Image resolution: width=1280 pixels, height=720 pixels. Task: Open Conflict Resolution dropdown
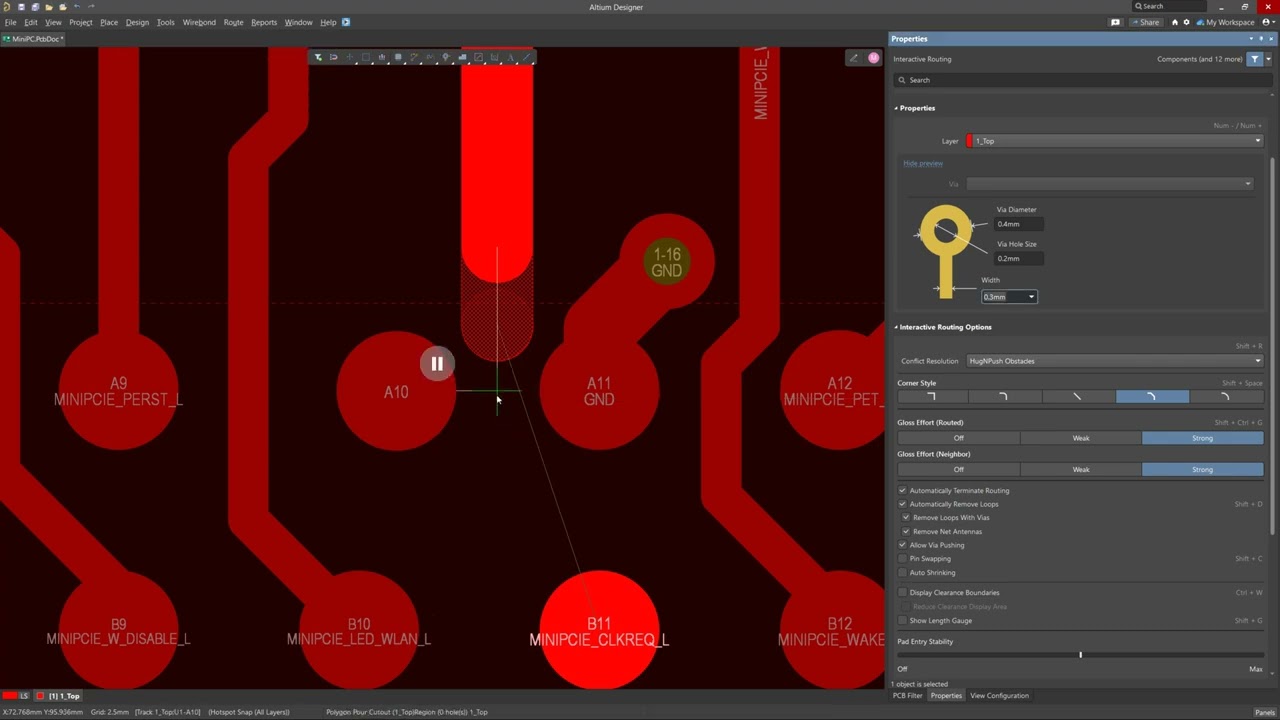point(1114,361)
